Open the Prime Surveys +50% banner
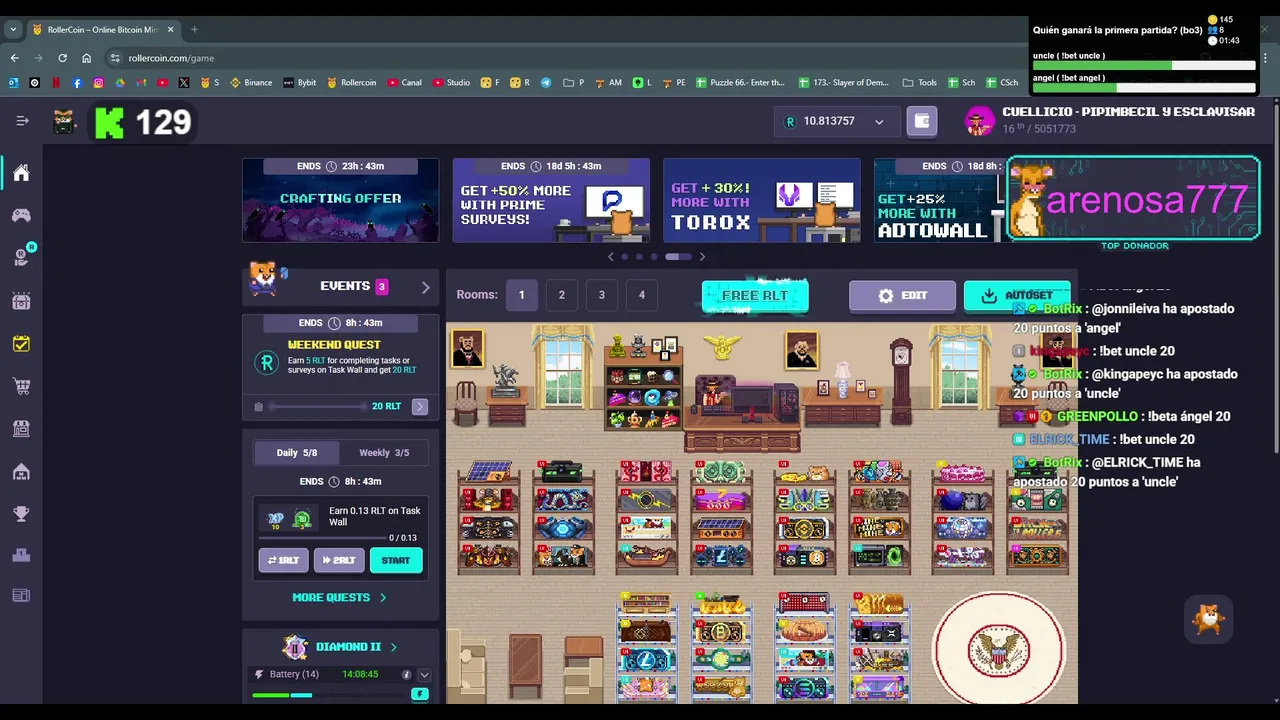Image resolution: width=1280 pixels, height=720 pixels. coord(551,200)
